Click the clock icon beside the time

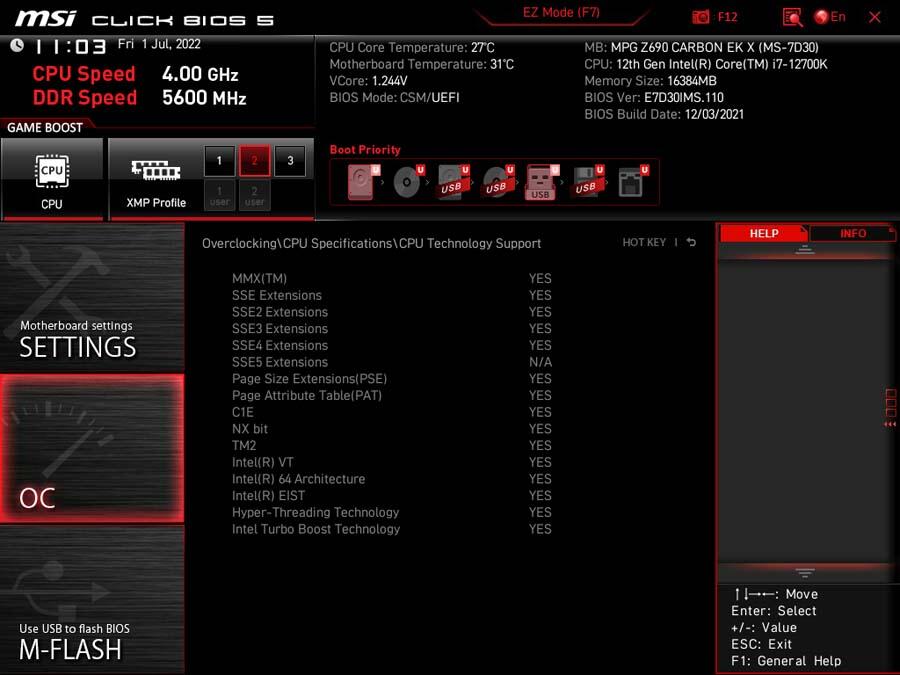tap(17, 45)
